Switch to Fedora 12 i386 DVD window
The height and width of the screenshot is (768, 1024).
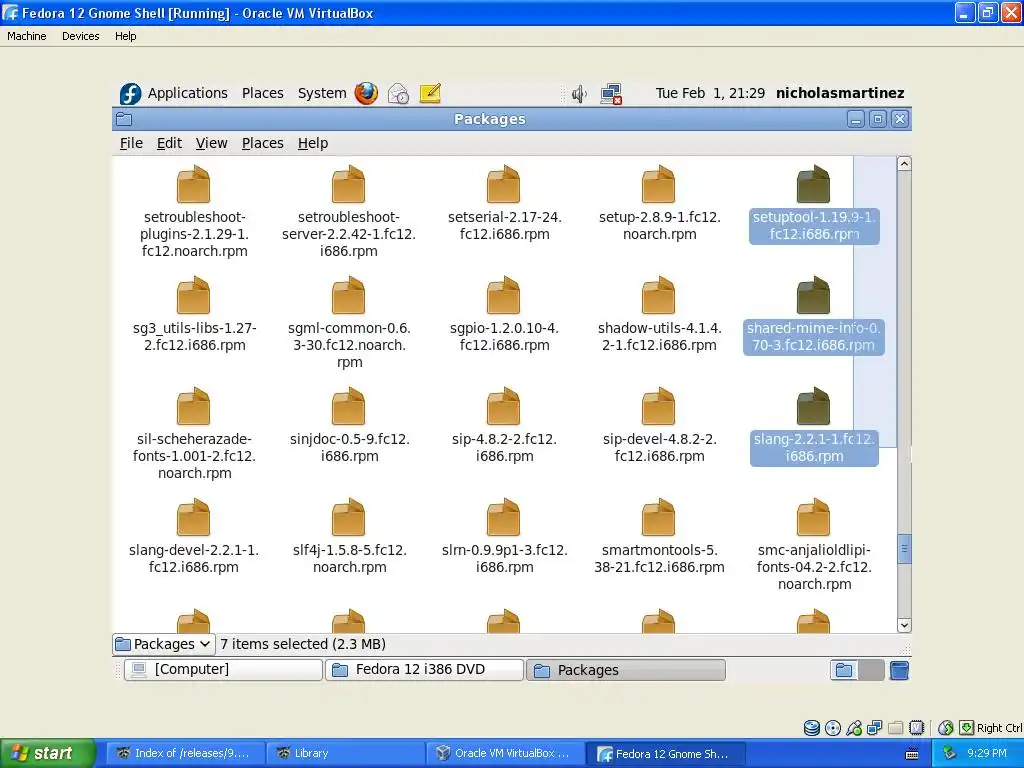pyautogui.click(x=424, y=670)
